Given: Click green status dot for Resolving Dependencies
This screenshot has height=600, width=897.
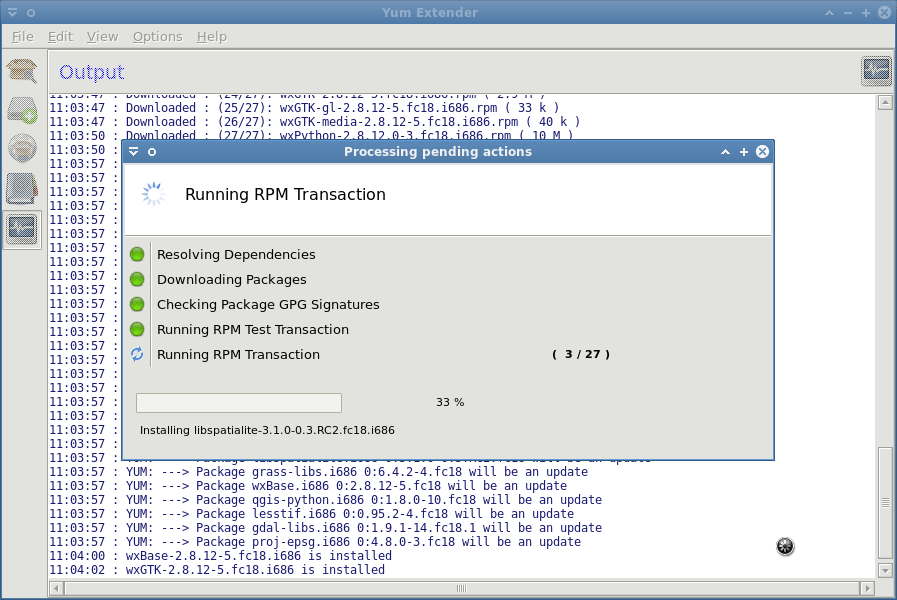Looking at the screenshot, I should click(137, 255).
